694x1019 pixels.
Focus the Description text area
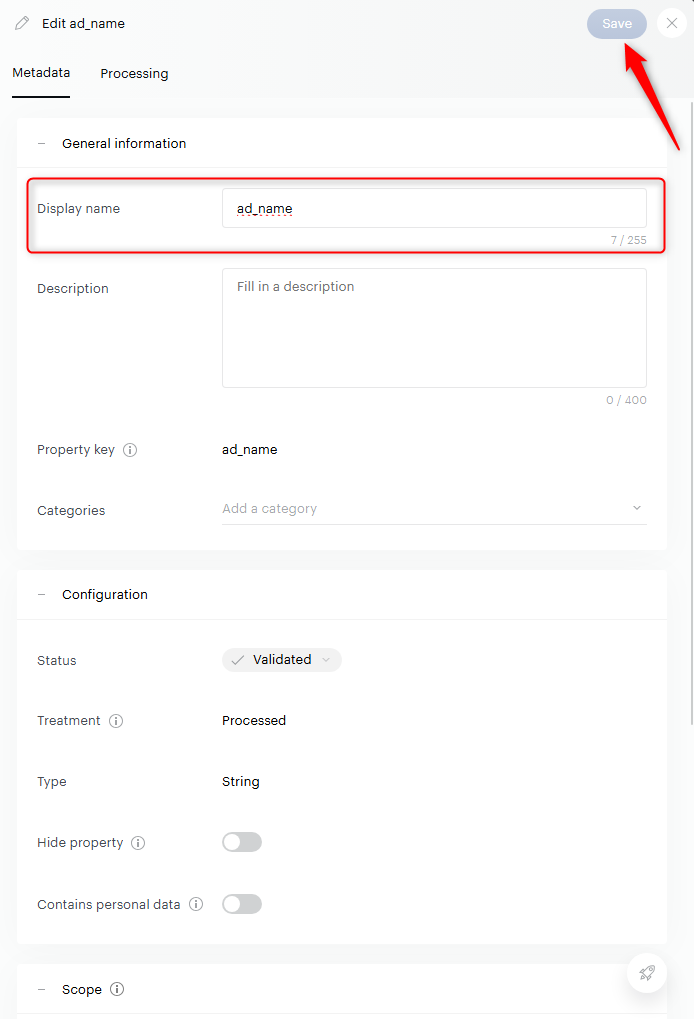(434, 327)
